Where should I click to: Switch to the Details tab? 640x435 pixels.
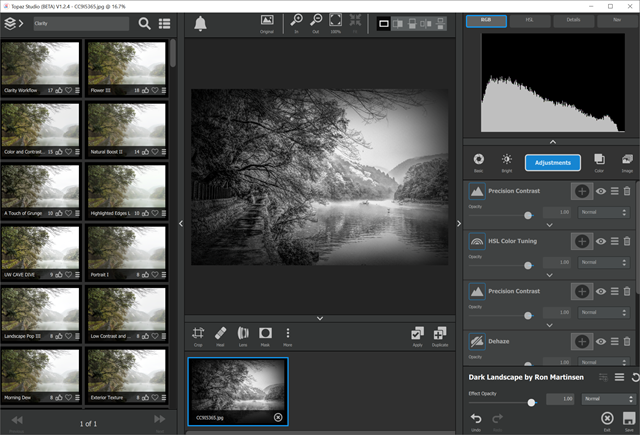click(x=573, y=20)
